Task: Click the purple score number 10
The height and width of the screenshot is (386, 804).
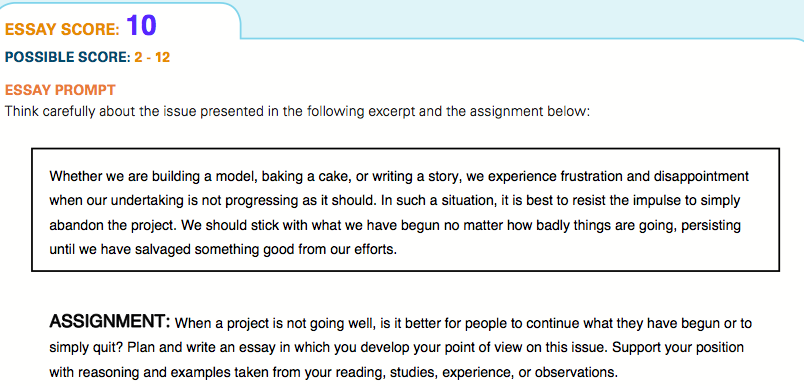Action: 141,26
